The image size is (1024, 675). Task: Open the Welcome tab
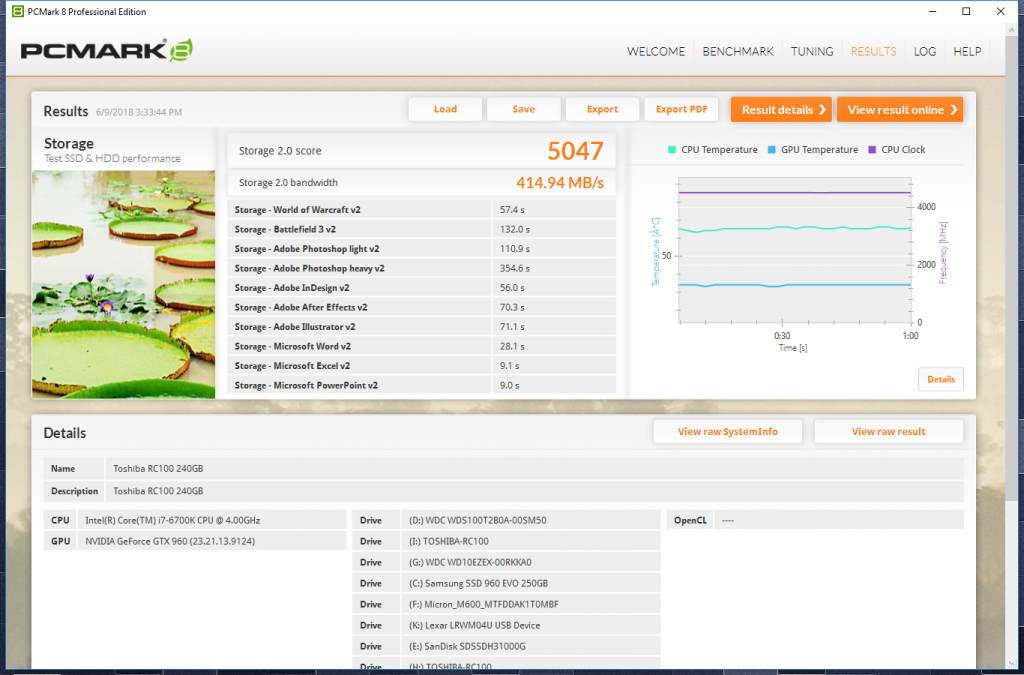[656, 52]
